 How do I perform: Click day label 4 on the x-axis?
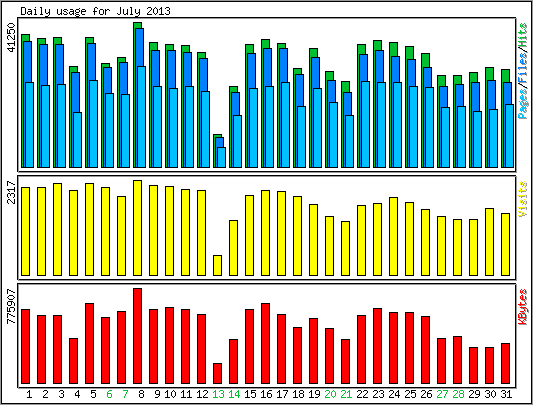coord(77,394)
